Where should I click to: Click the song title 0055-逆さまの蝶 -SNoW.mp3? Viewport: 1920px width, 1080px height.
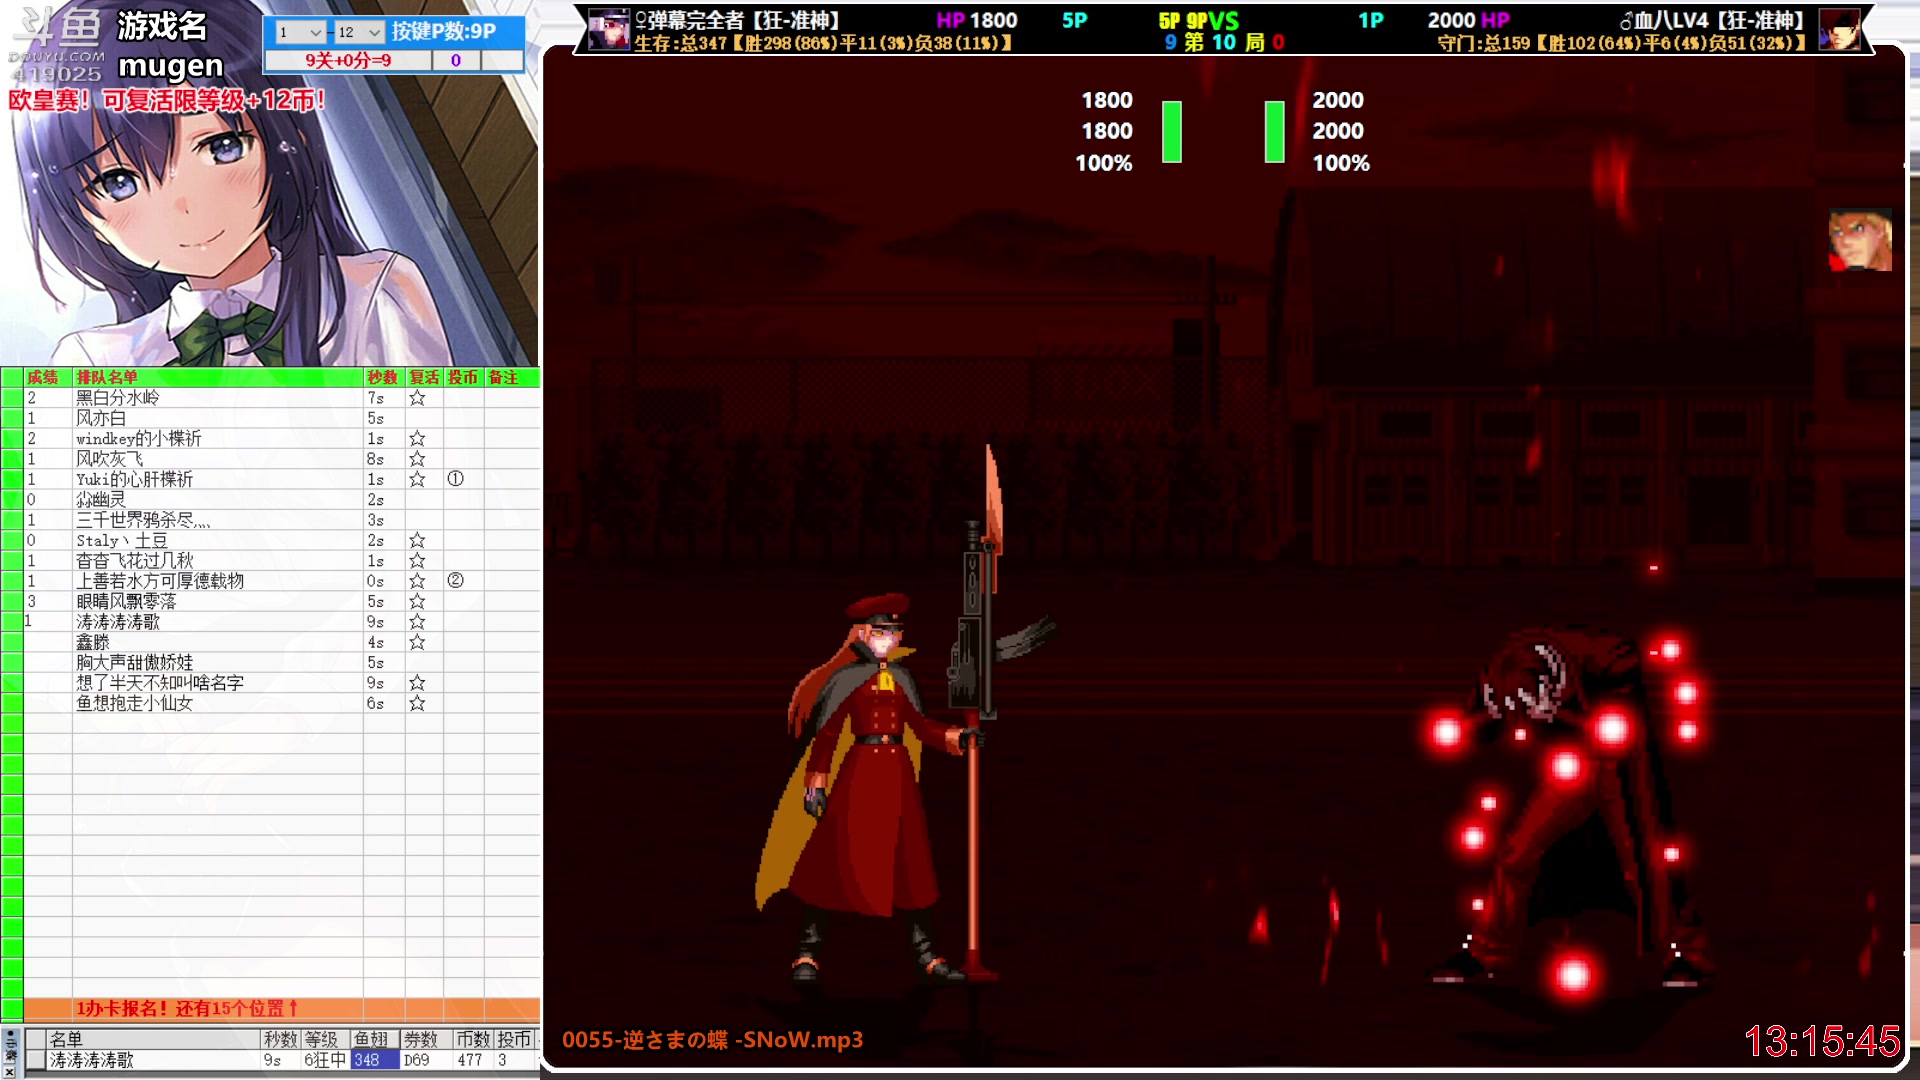(712, 1040)
